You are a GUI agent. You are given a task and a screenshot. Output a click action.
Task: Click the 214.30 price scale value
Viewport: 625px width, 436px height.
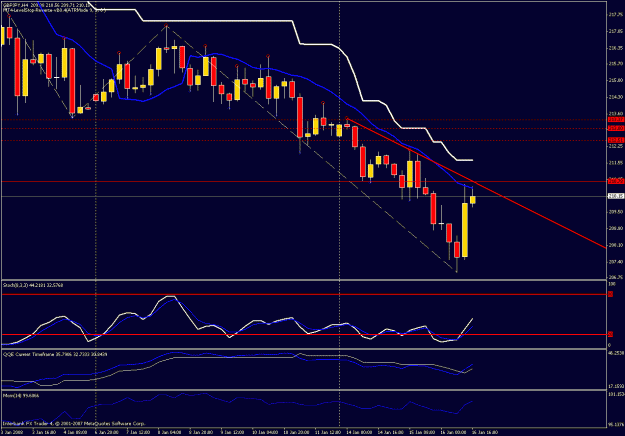point(615,97)
